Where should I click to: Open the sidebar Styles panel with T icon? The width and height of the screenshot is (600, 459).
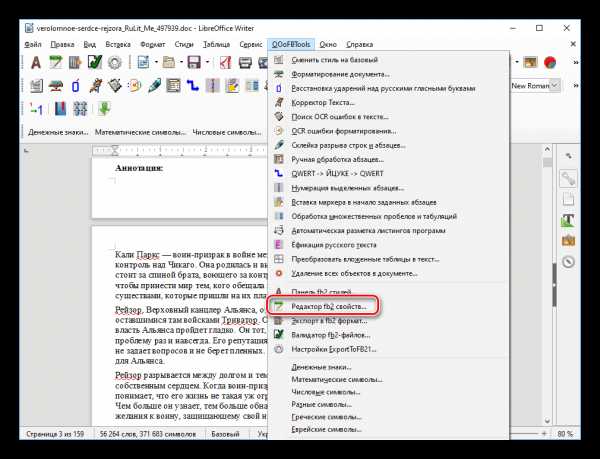tap(568, 220)
